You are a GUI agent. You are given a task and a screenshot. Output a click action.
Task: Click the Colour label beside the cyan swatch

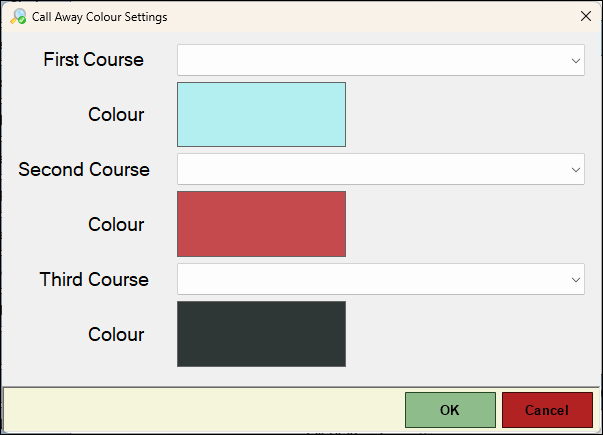point(116,115)
